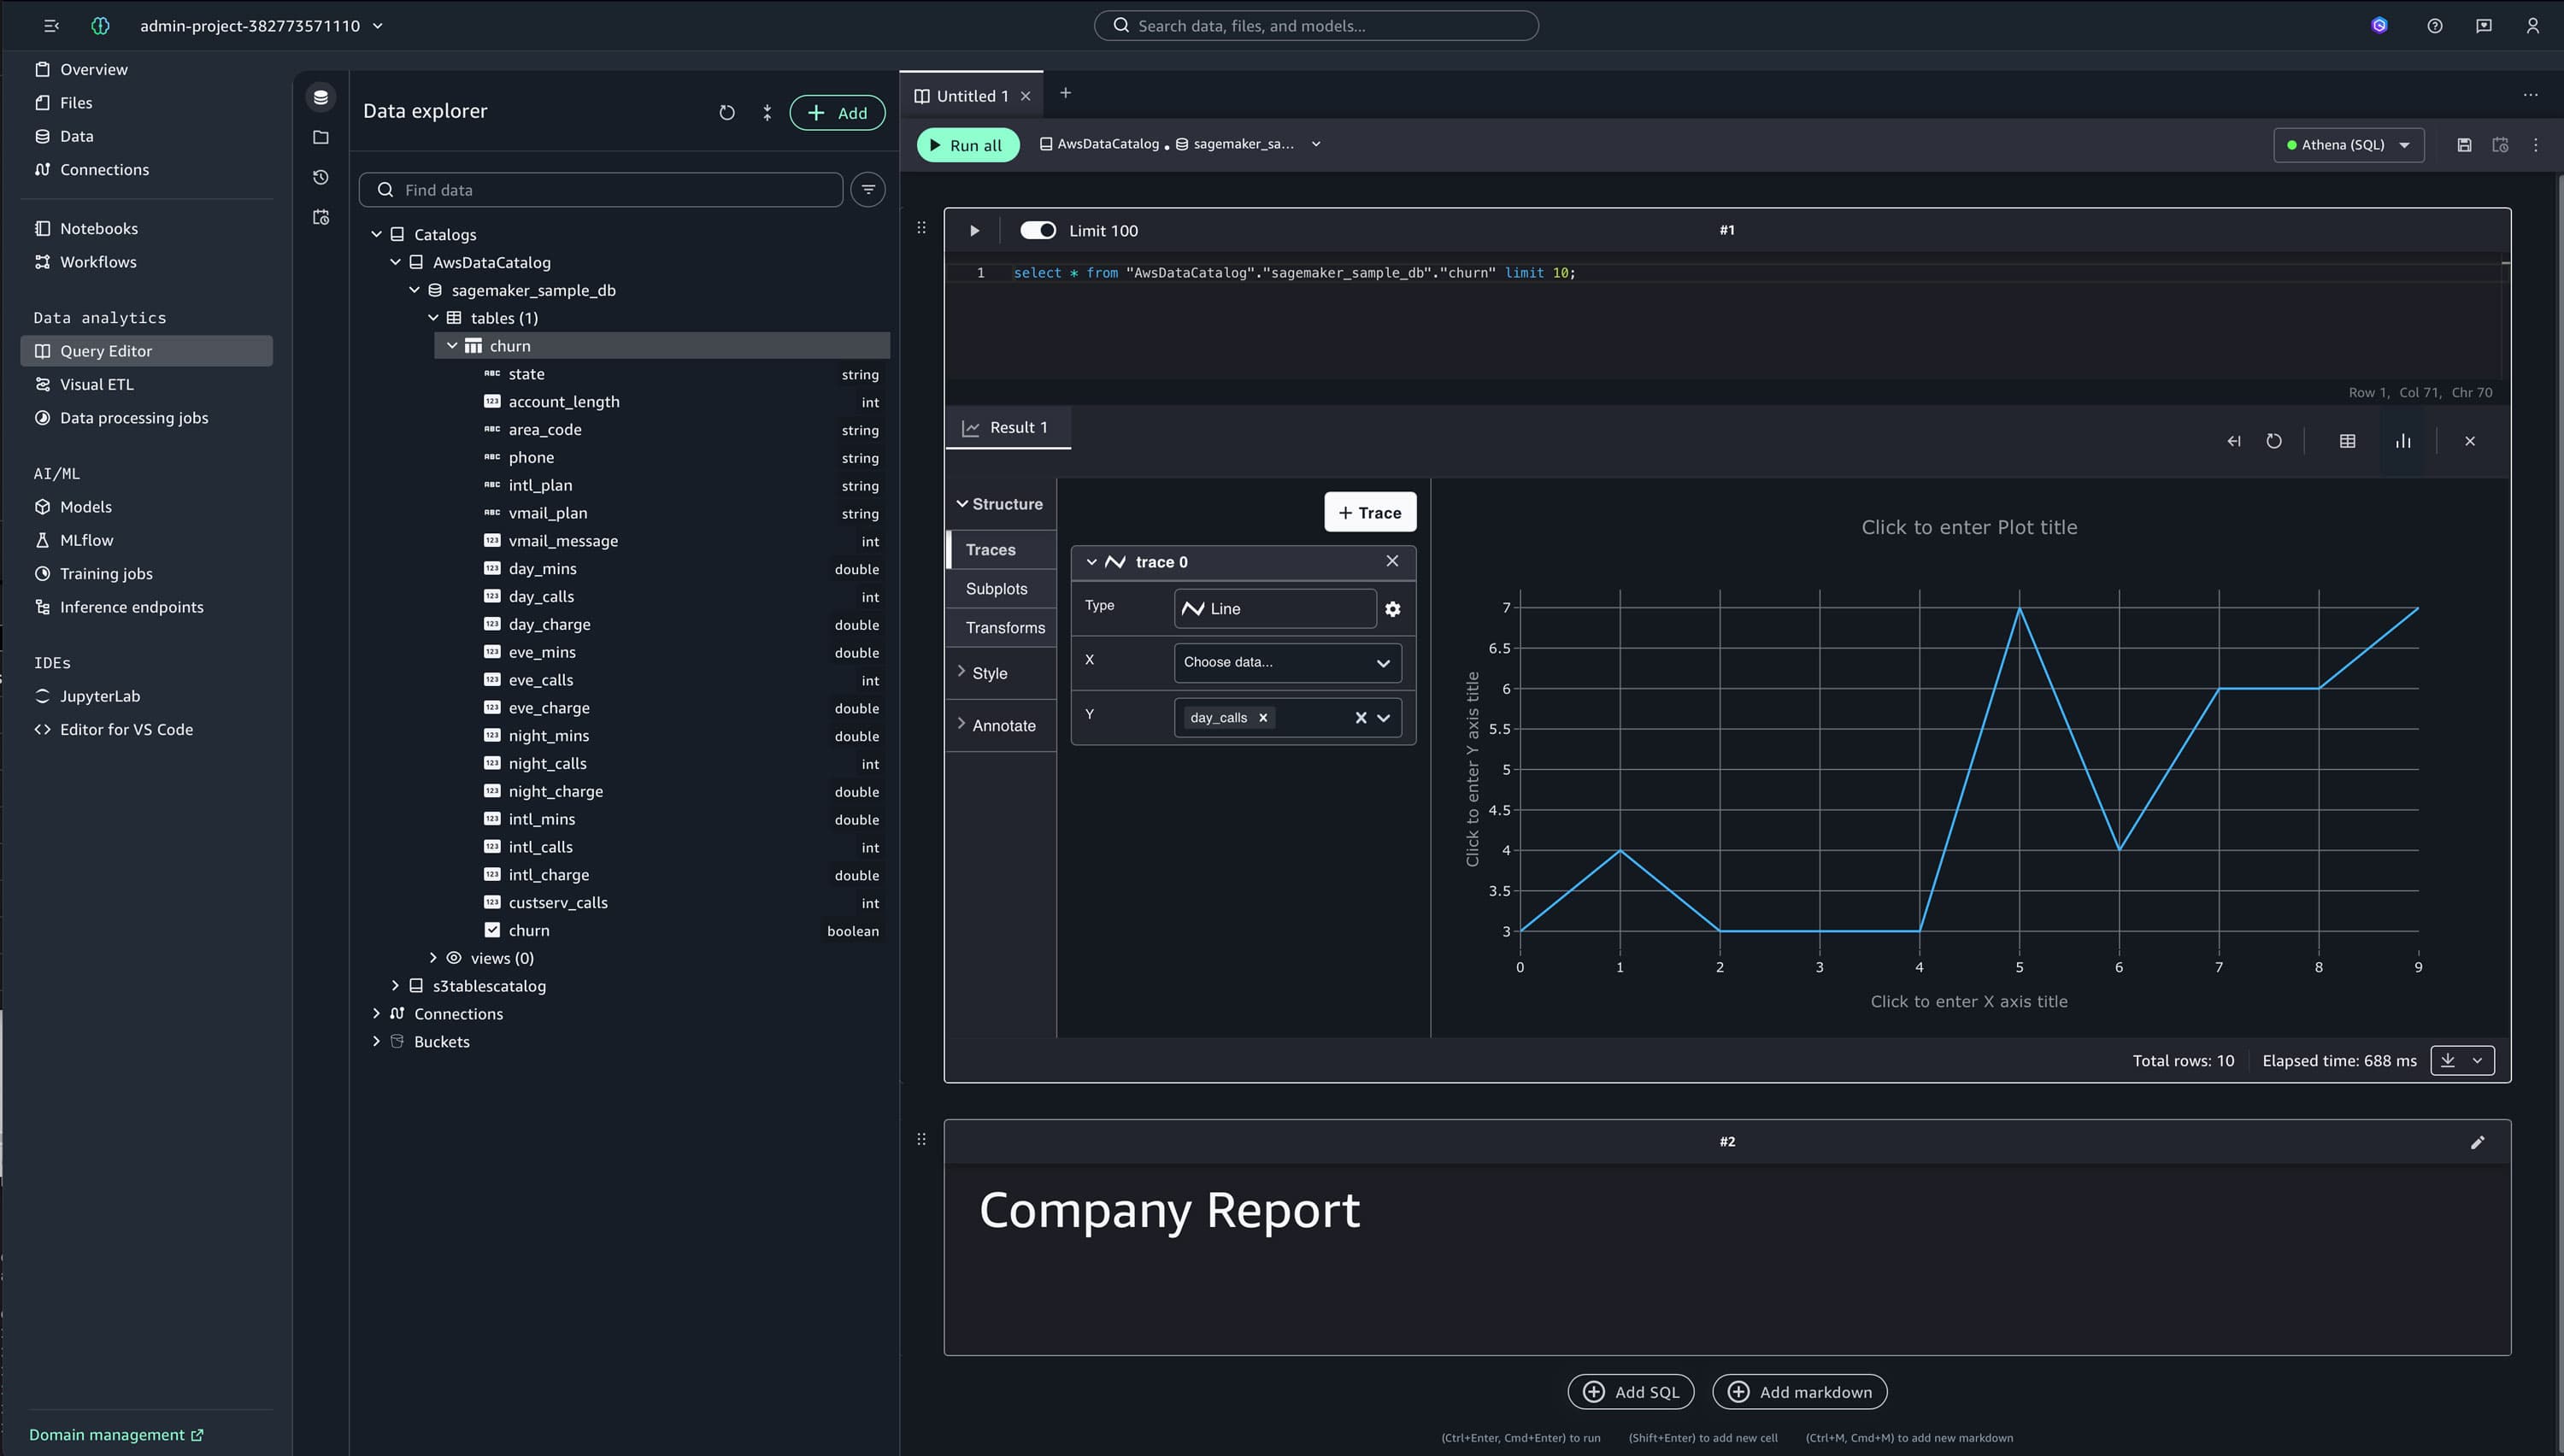Open the query history icon
The width and height of the screenshot is (2564, 1456).
(320, 177)
